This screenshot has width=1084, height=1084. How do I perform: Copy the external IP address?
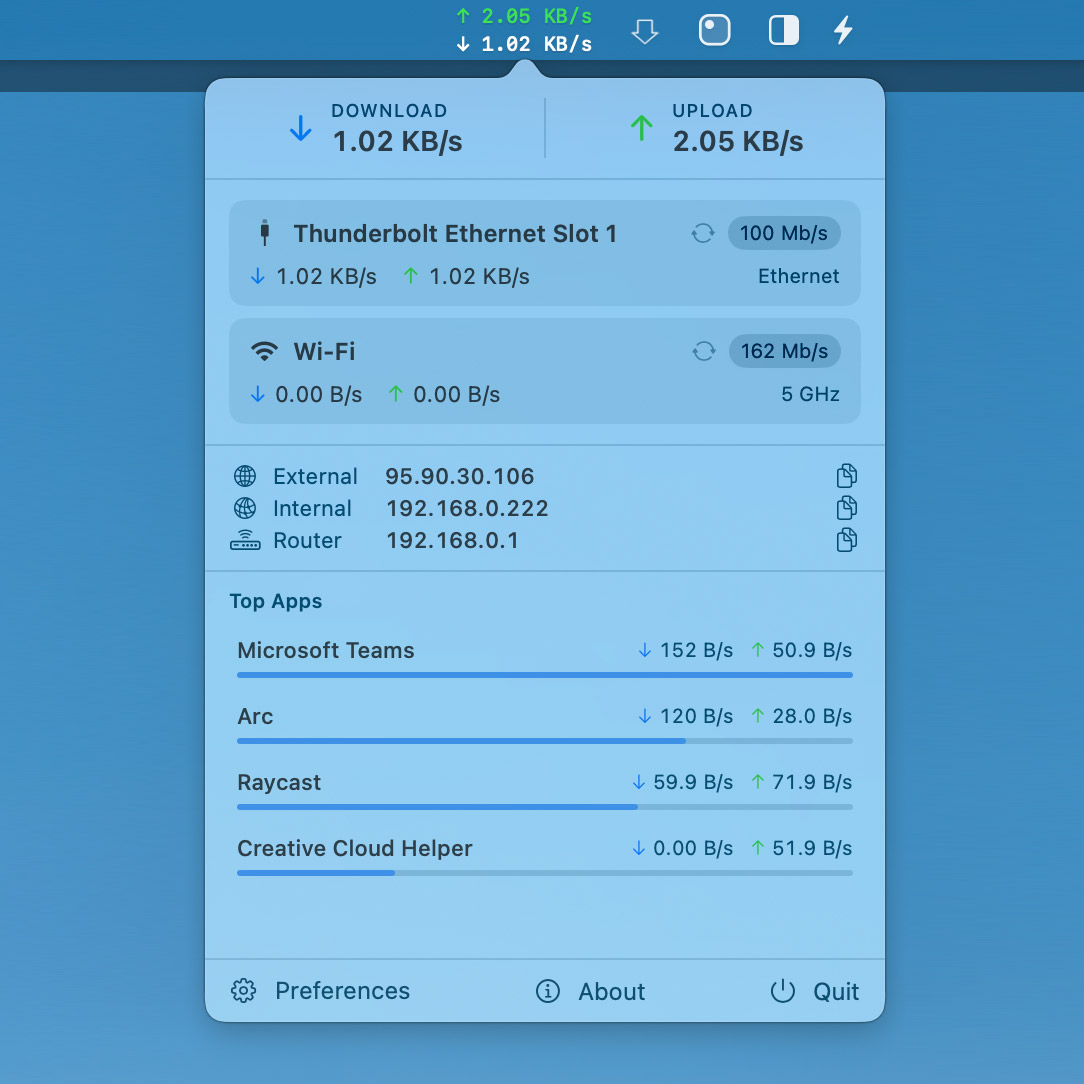point(846,476)
